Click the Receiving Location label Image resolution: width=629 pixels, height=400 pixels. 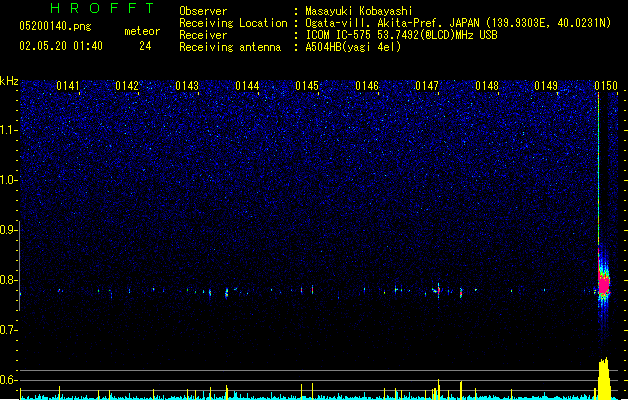click(233, 23)
